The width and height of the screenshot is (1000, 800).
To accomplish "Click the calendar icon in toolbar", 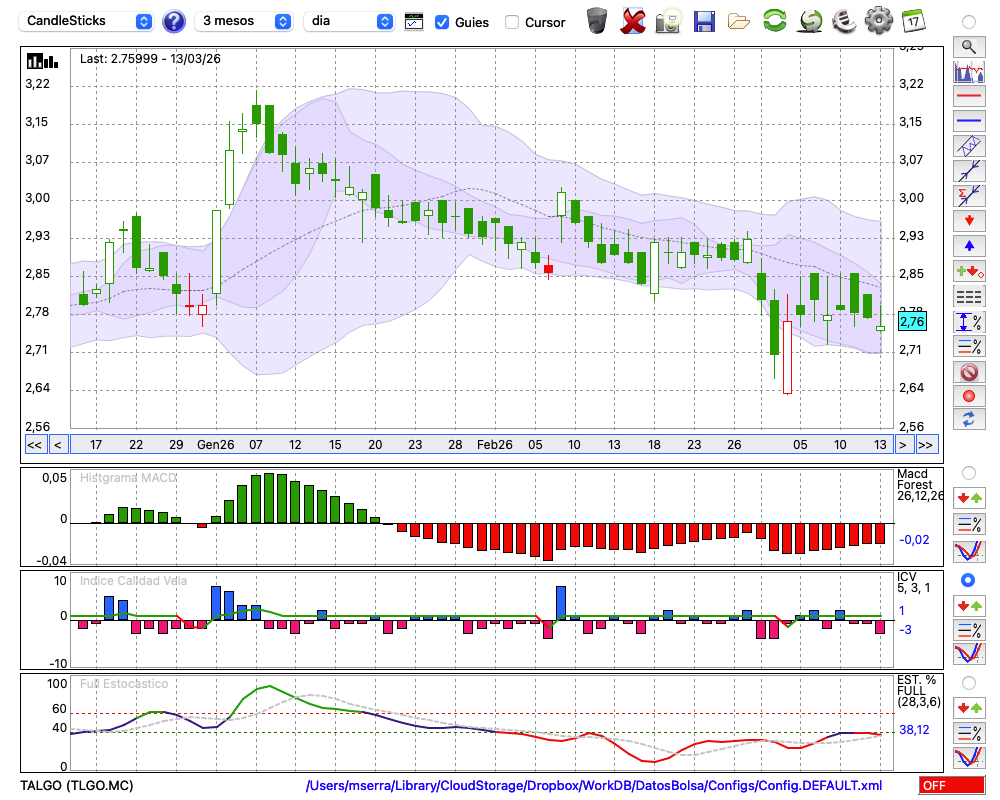I will (x=912, y=20).
